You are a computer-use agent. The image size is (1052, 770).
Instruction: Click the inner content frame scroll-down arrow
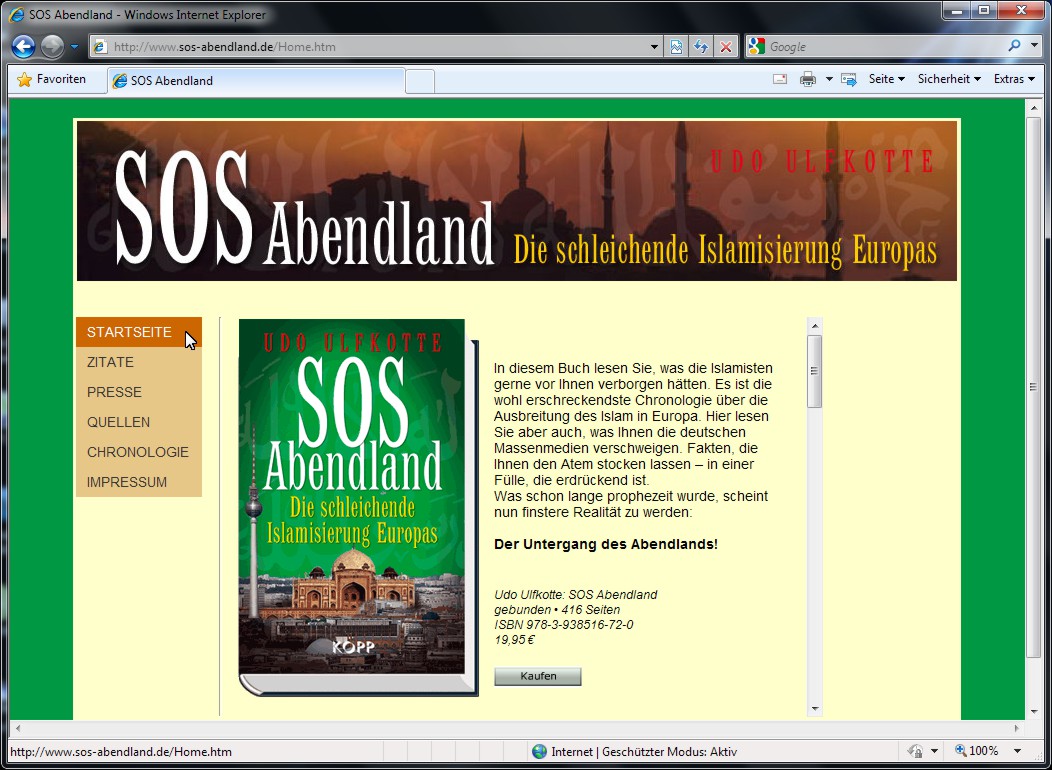click(x=814, y=708)
